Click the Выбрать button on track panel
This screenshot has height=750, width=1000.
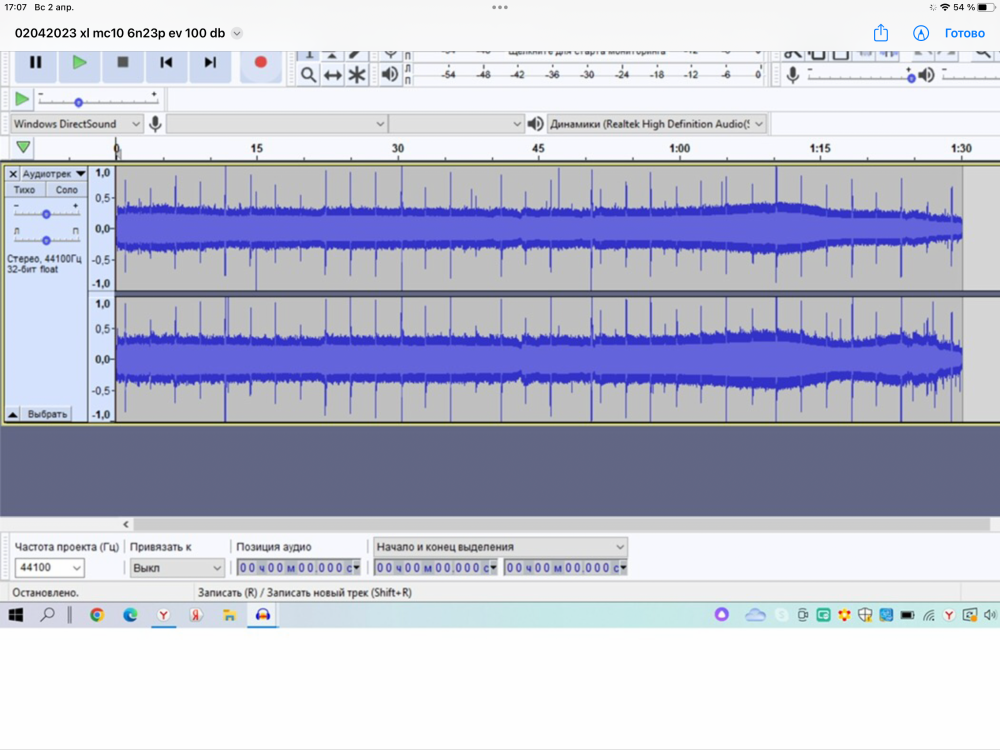47,414
